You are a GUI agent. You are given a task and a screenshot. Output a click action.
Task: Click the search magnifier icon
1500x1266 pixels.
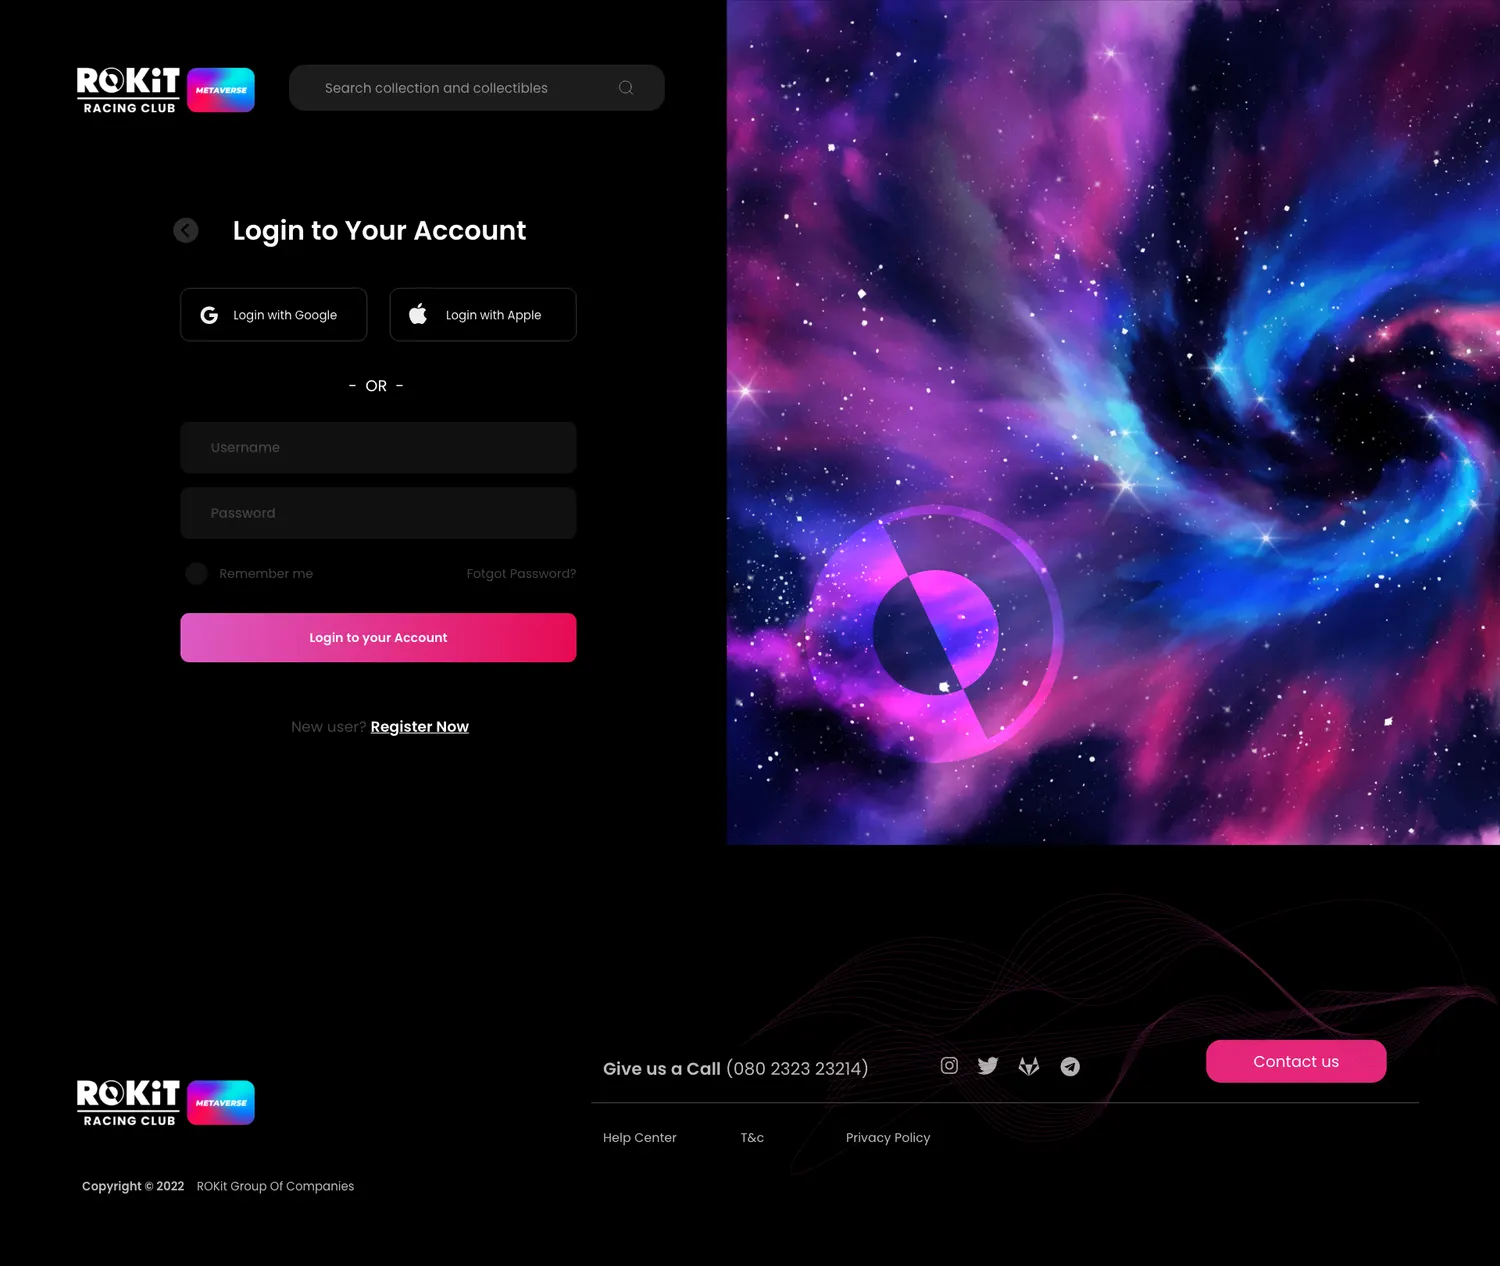click(x=626, y=88)
